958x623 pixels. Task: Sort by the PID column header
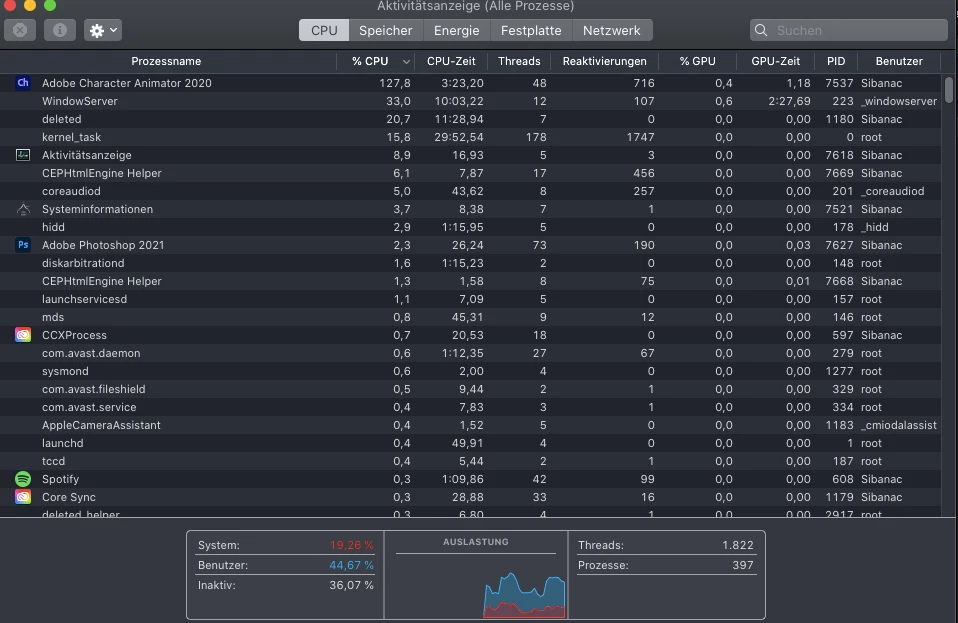point(836,61)
